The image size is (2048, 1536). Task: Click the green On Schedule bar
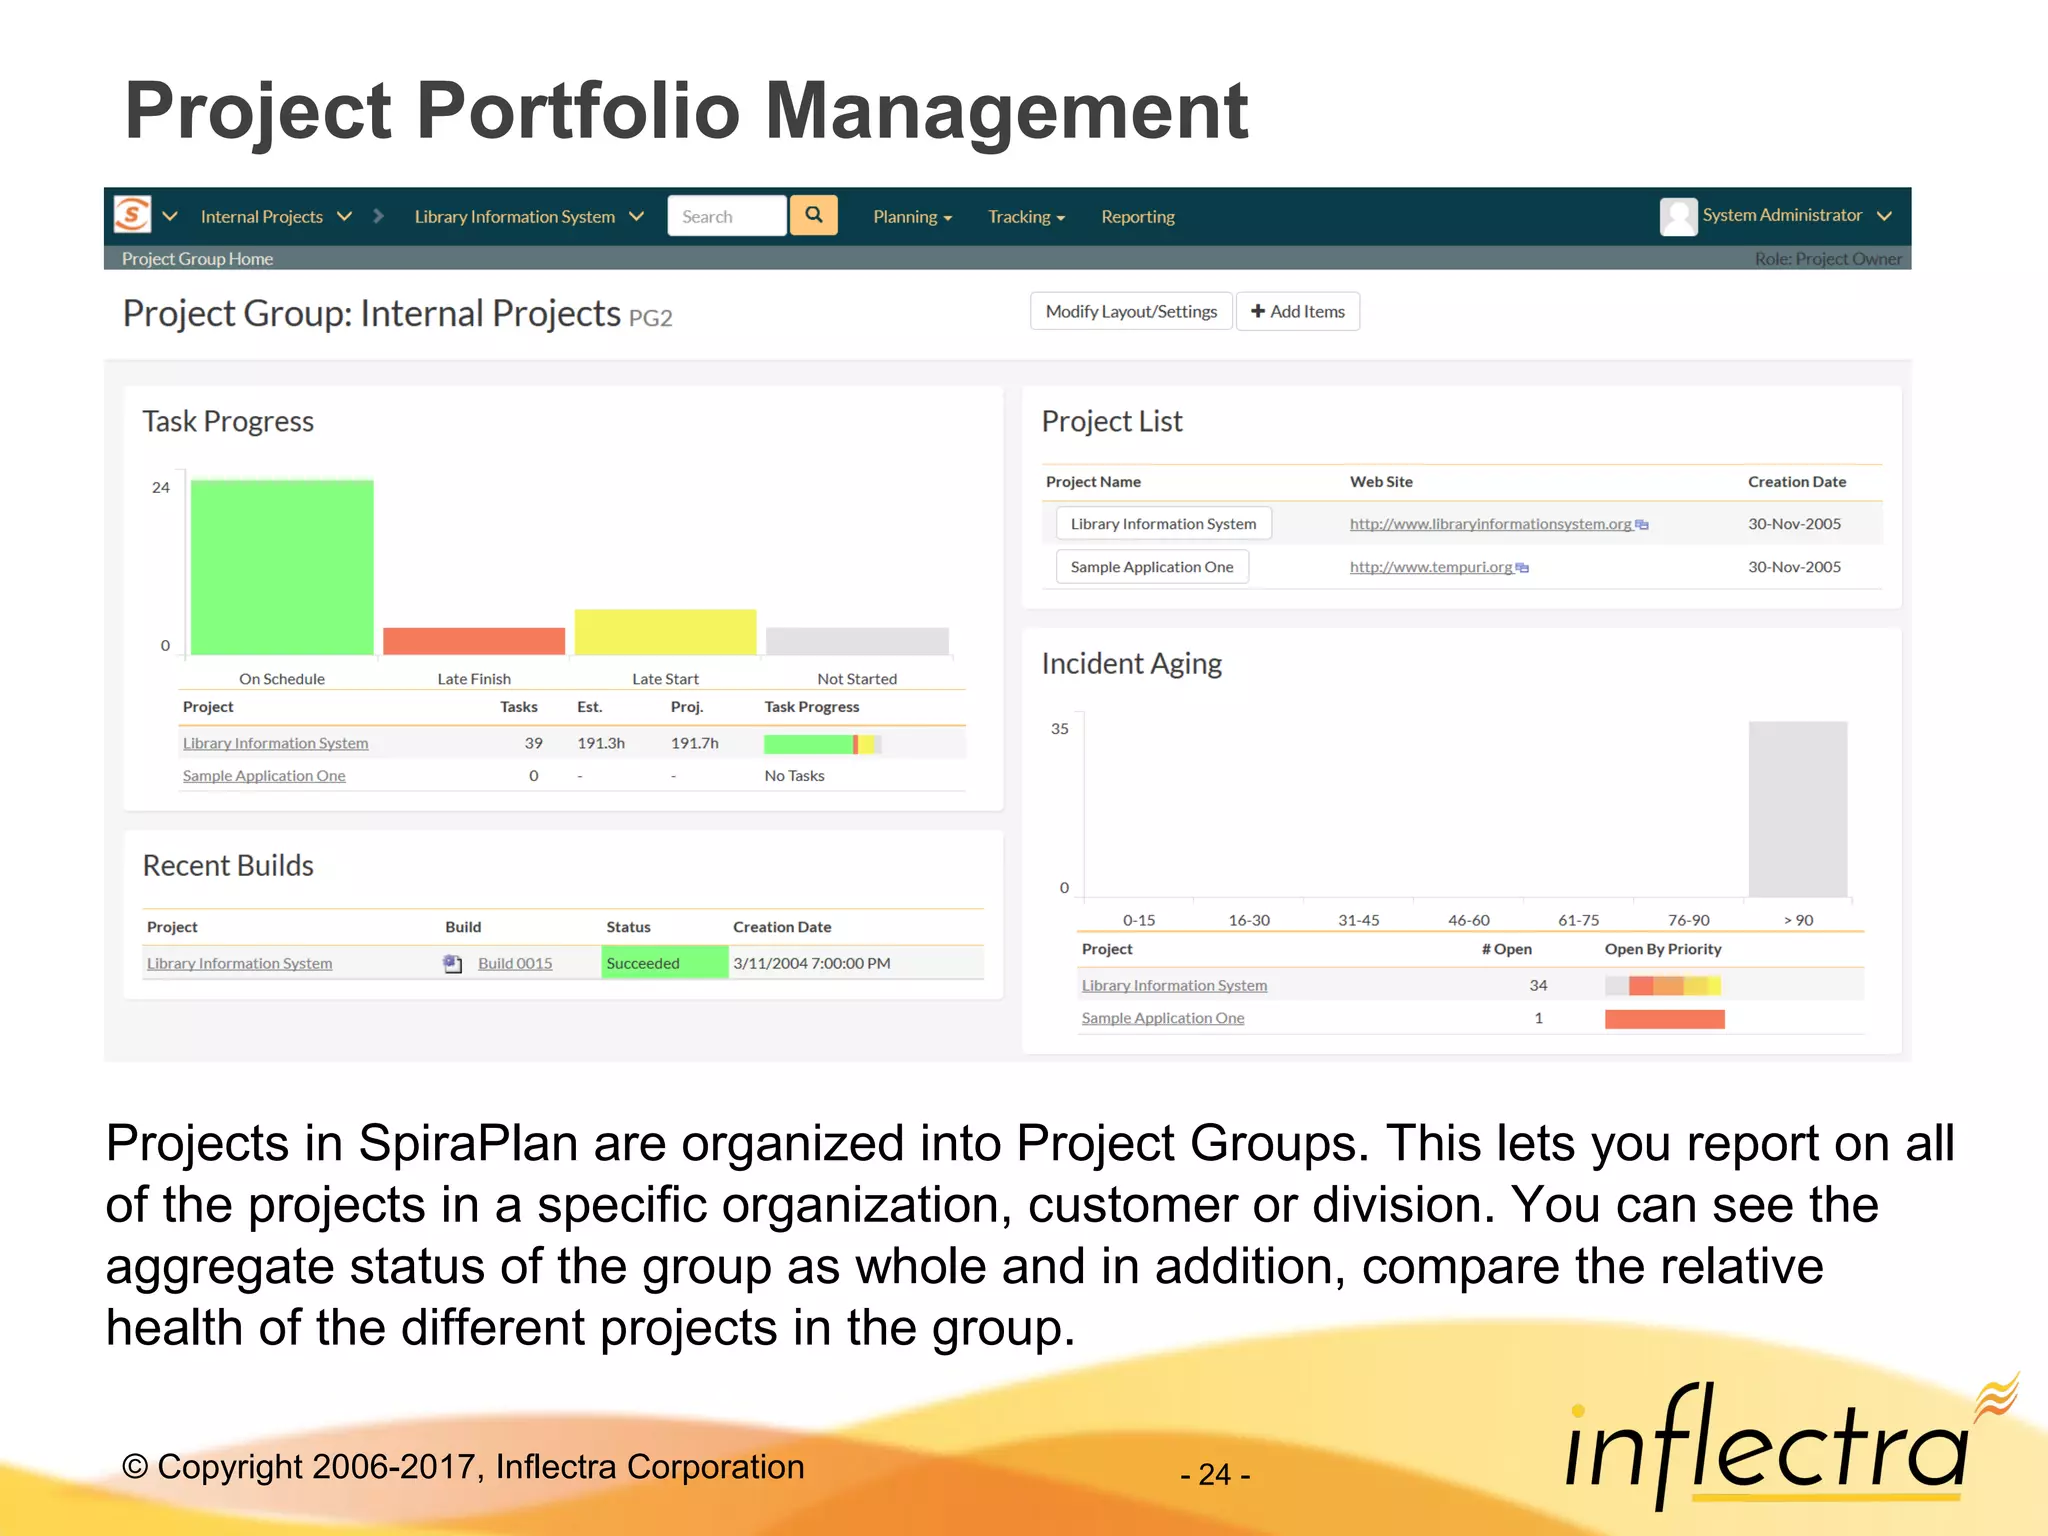point(282,567)
